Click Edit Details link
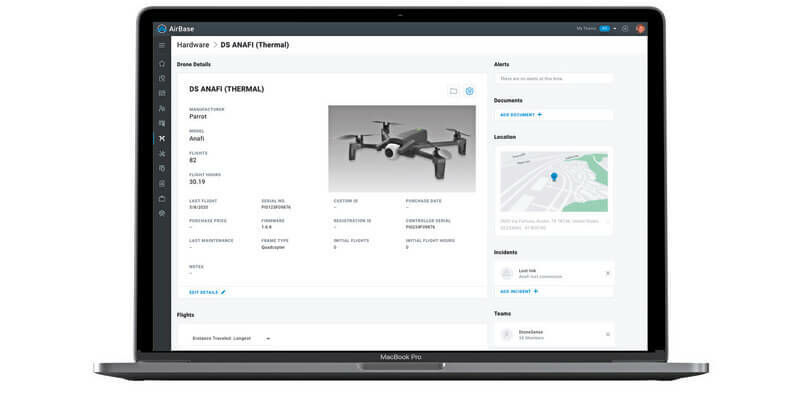800x400 pixels. [204, 292]
